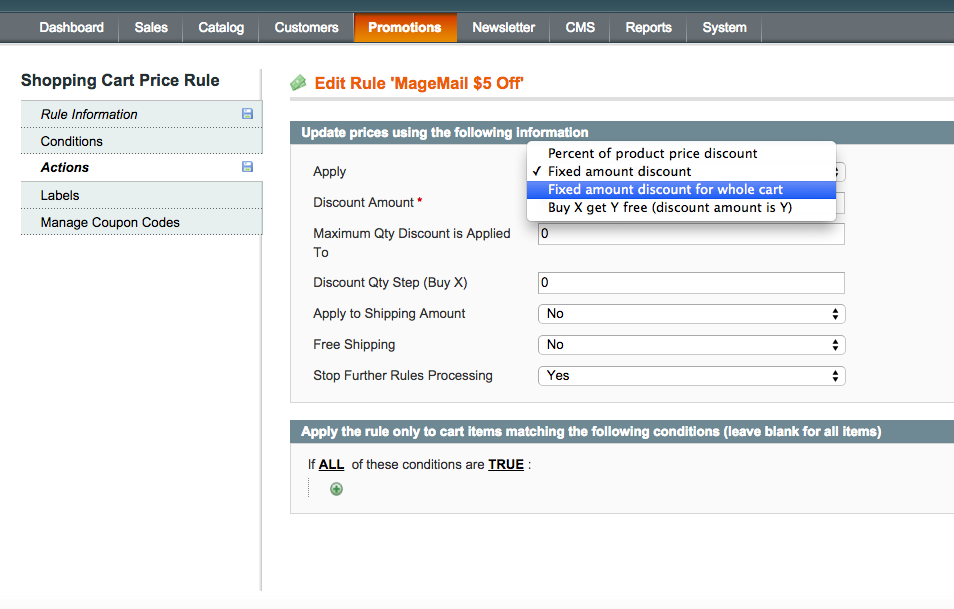954x609 pixels.
Task: Switch to the Labels tab
Action: [x=60, y=195]
